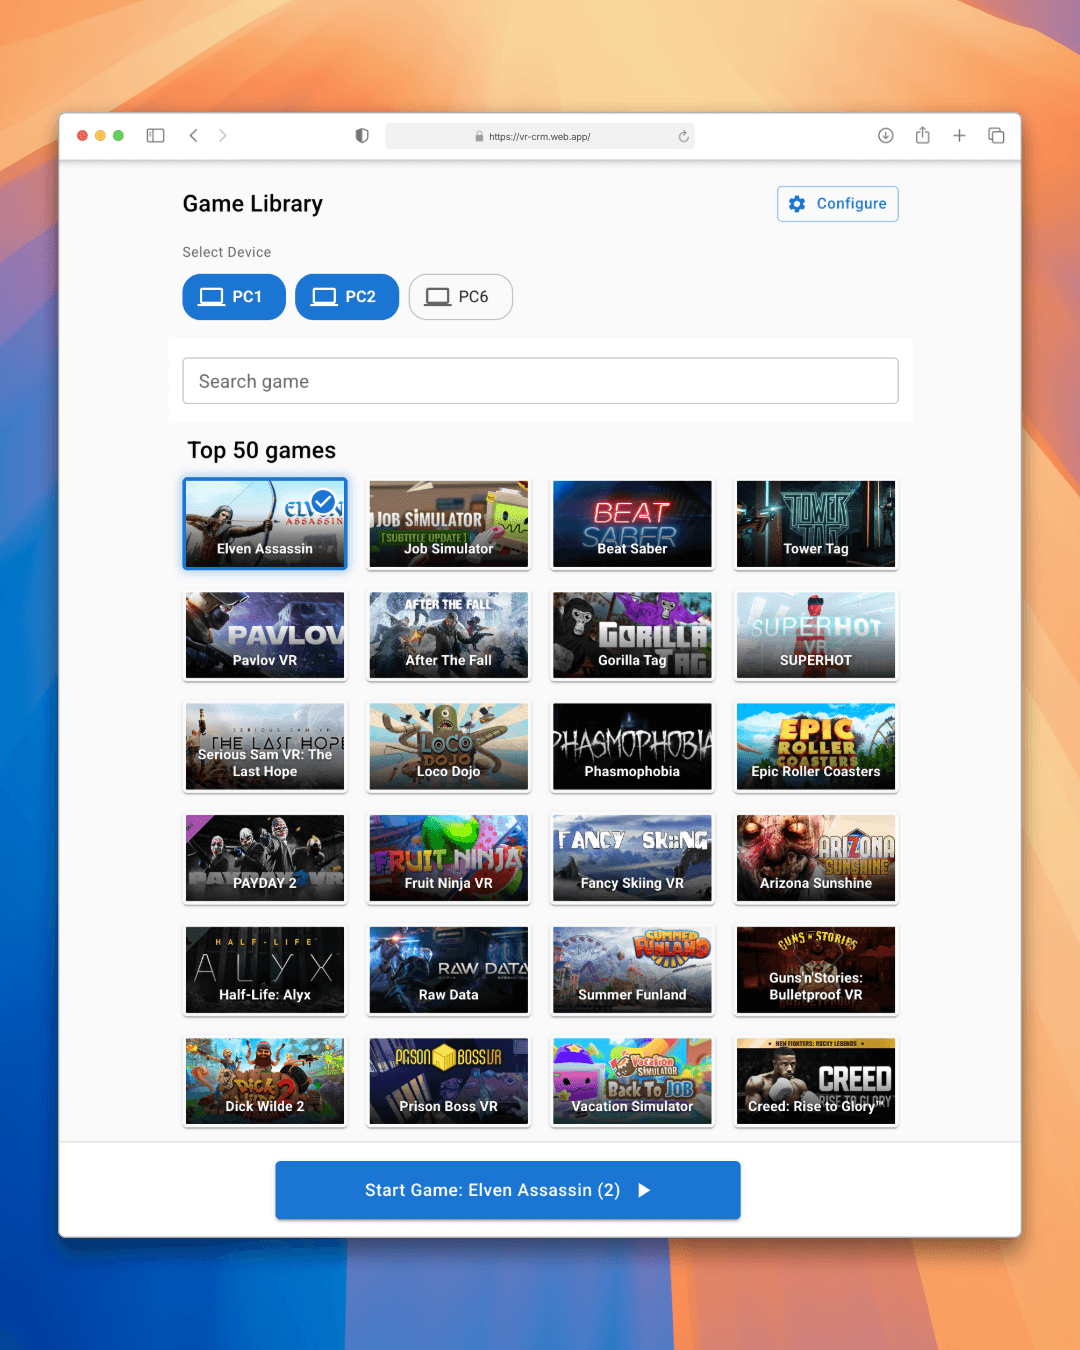Click the gear icon on the Configure button

tap(797, 203)
